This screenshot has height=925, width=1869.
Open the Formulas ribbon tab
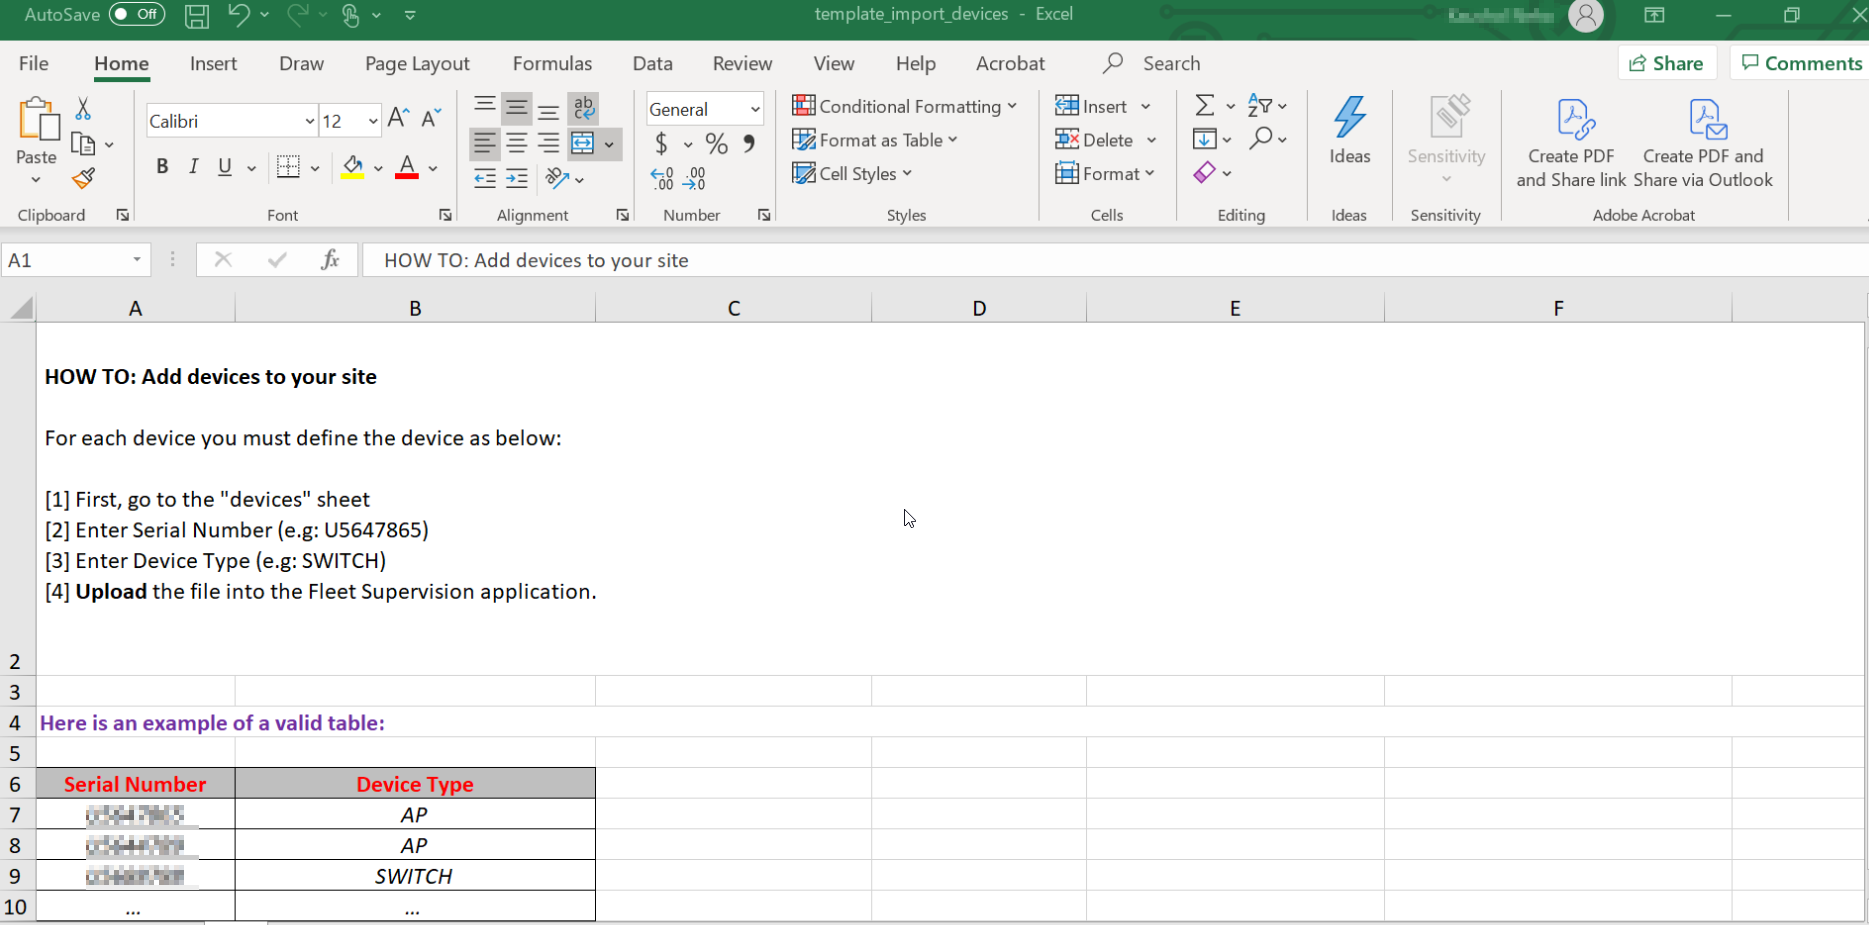(x=552, y=63)
